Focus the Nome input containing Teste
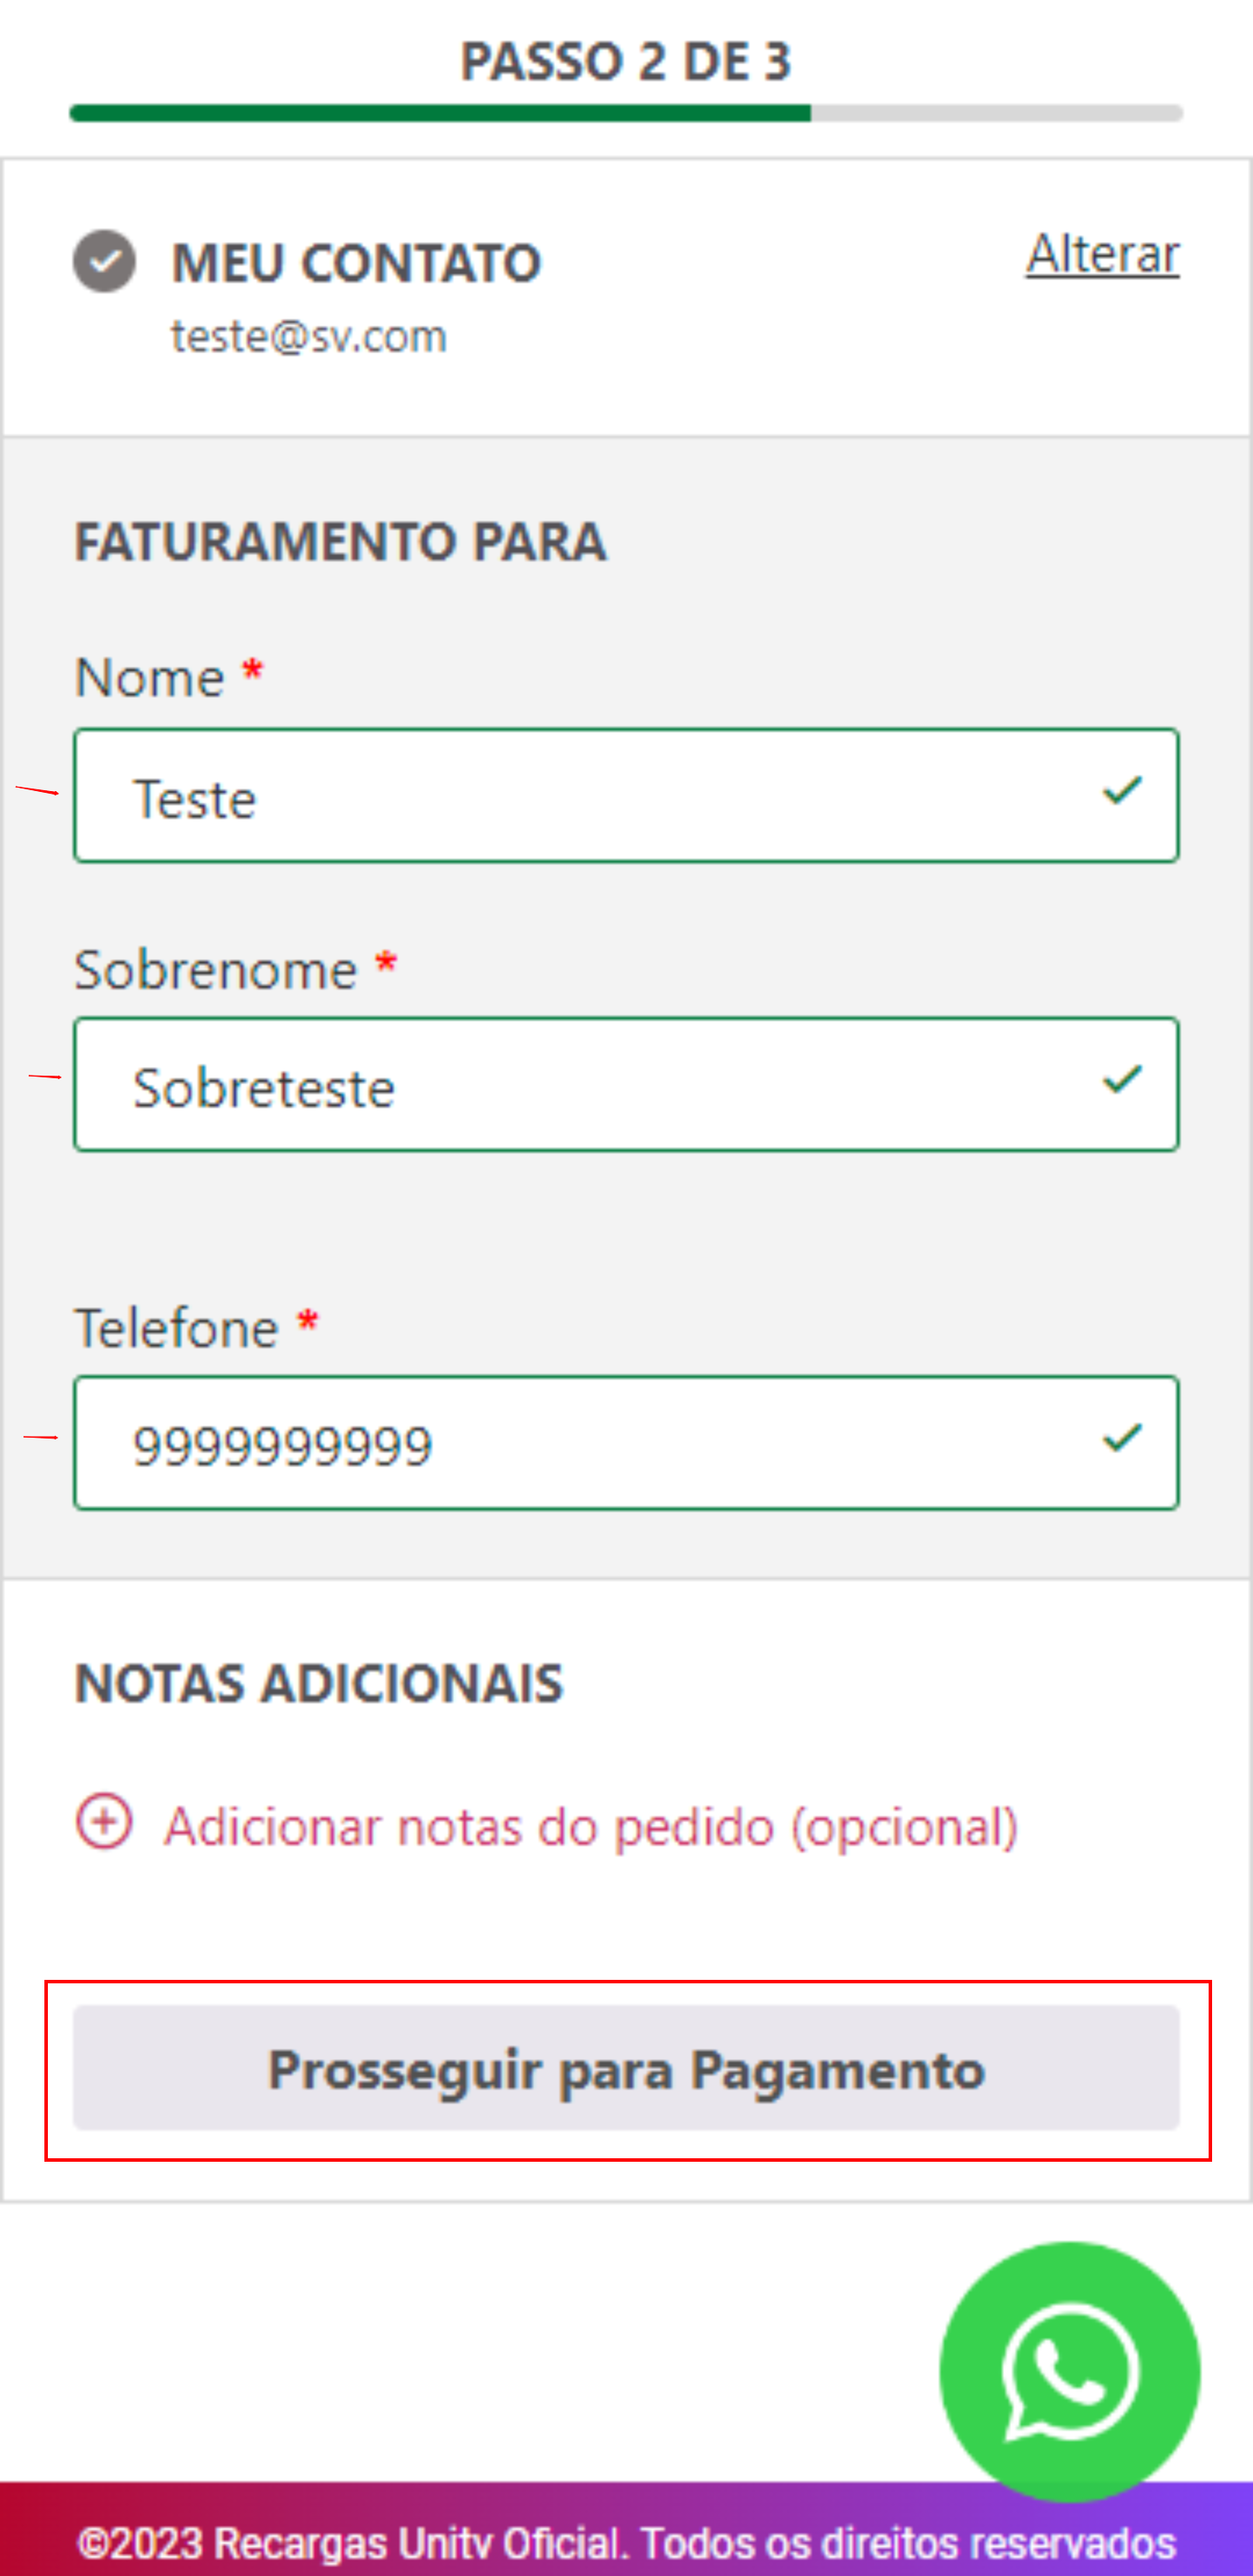The height and width of the screenshot is (2576, 1253). coord(600,797)
